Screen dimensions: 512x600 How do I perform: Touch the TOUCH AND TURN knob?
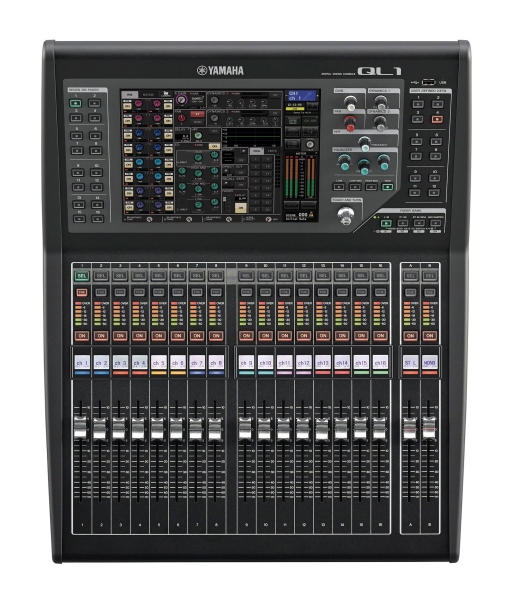point(346,215)
